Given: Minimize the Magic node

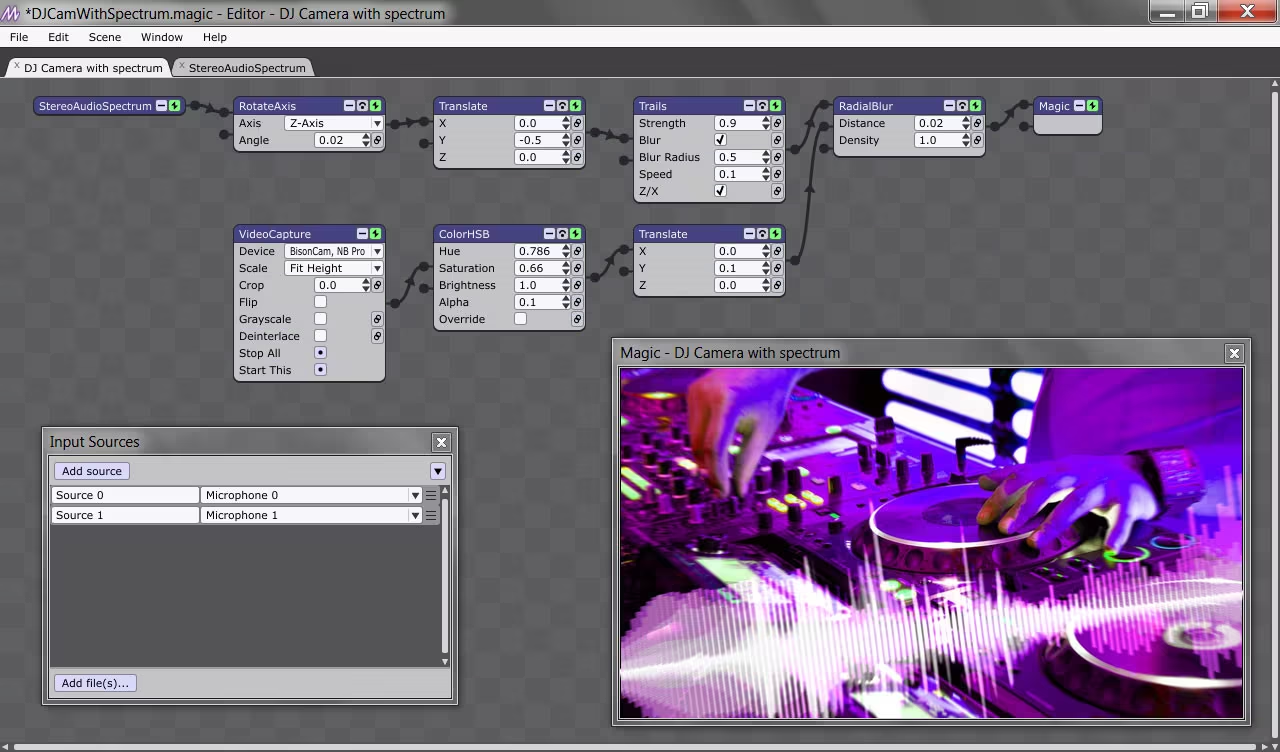Looking at the screenshot, I should 1079,106.
